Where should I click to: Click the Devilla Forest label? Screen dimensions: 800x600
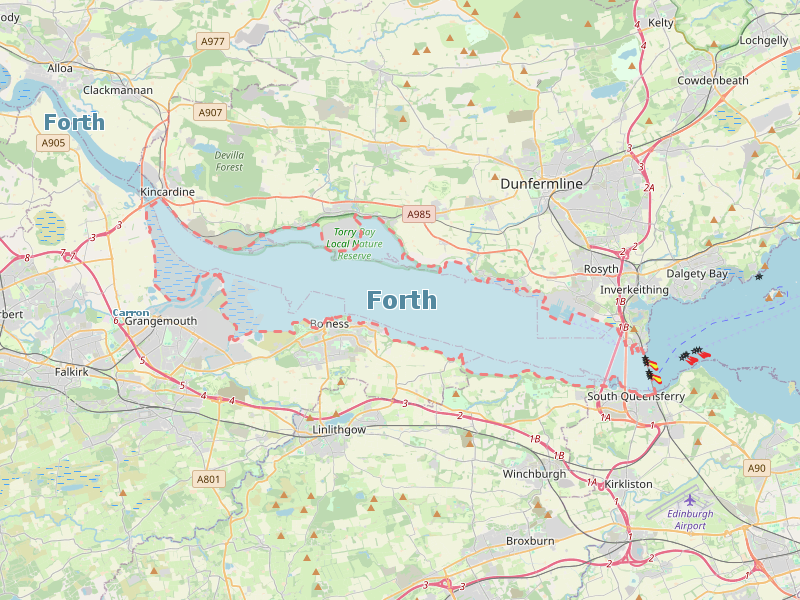coord(229,161)
